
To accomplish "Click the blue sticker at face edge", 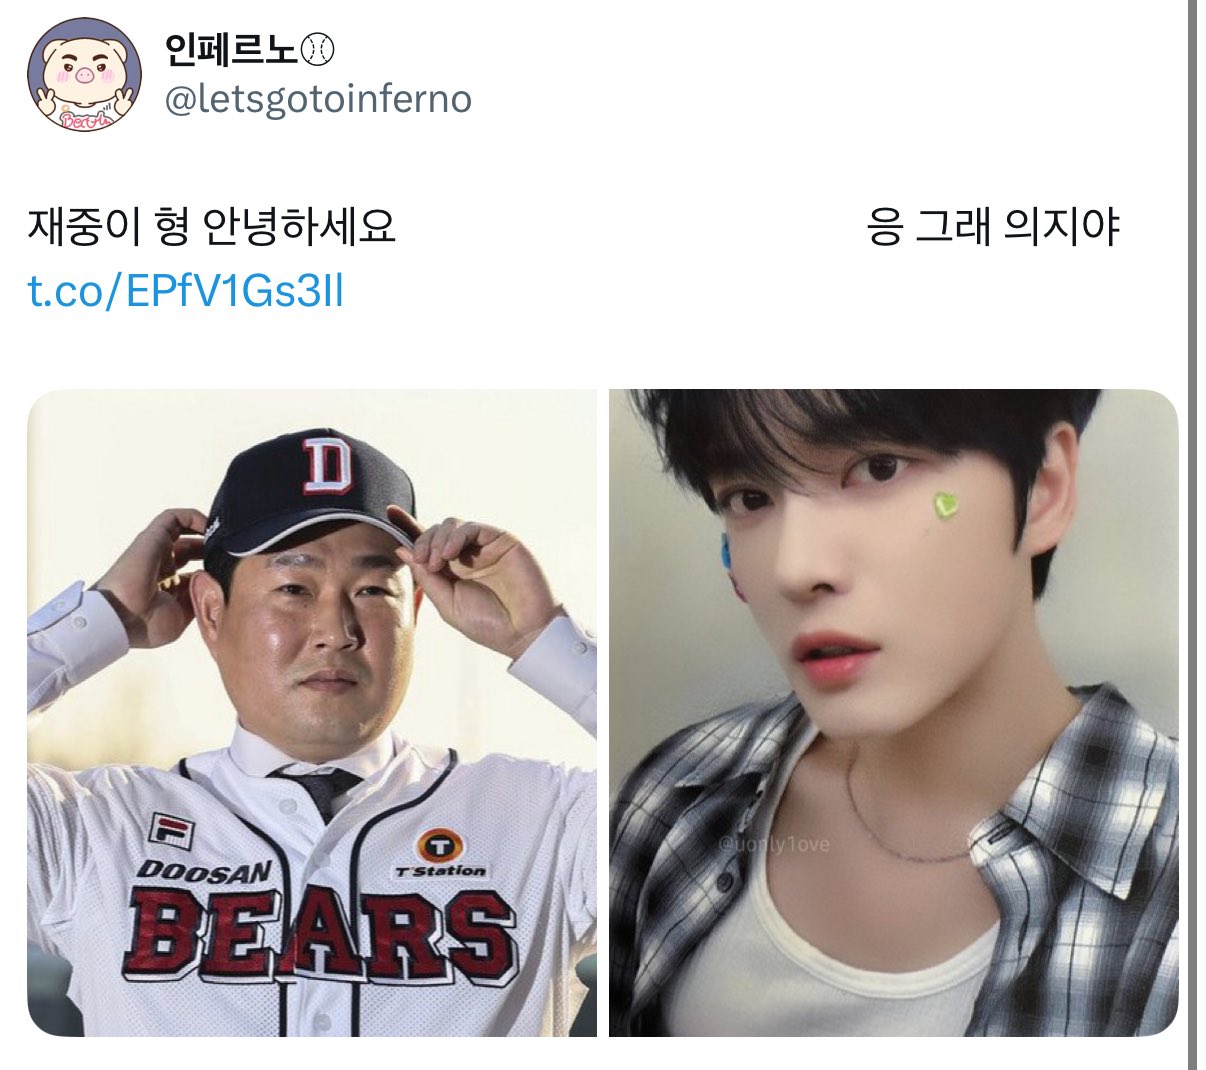I will [x=728, y=552].
